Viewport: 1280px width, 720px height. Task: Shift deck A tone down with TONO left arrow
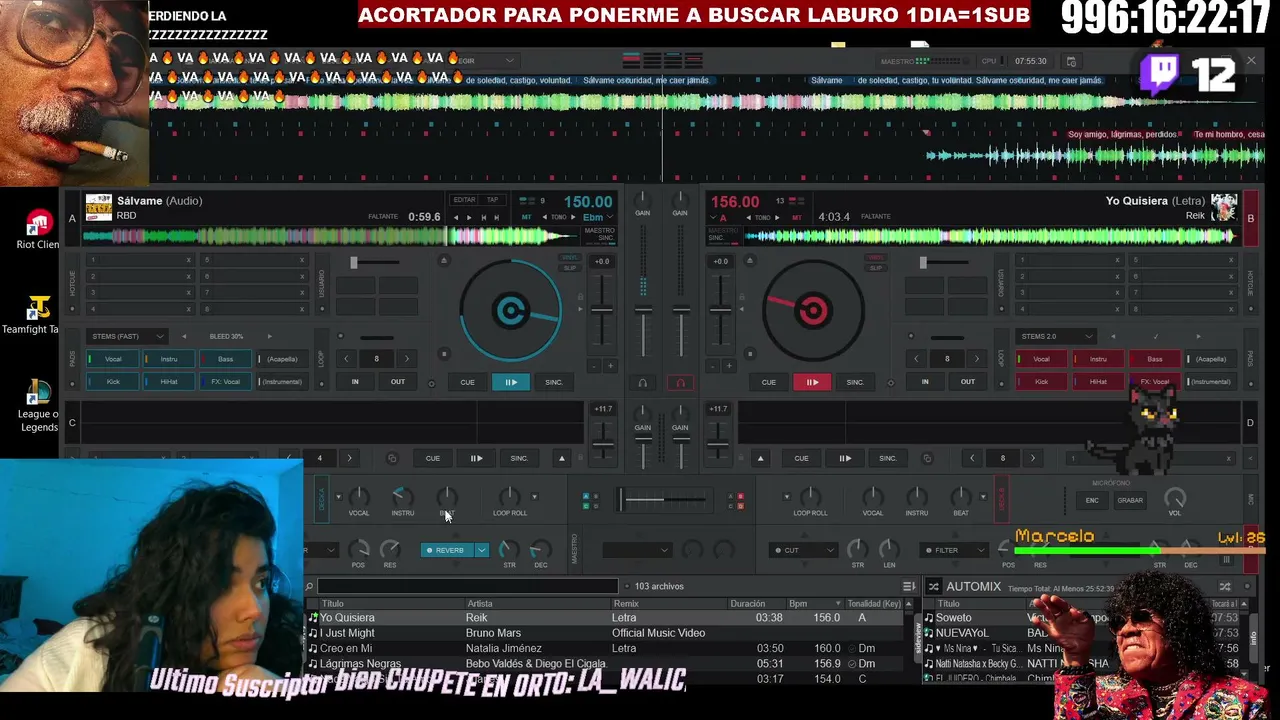(546, 217)
